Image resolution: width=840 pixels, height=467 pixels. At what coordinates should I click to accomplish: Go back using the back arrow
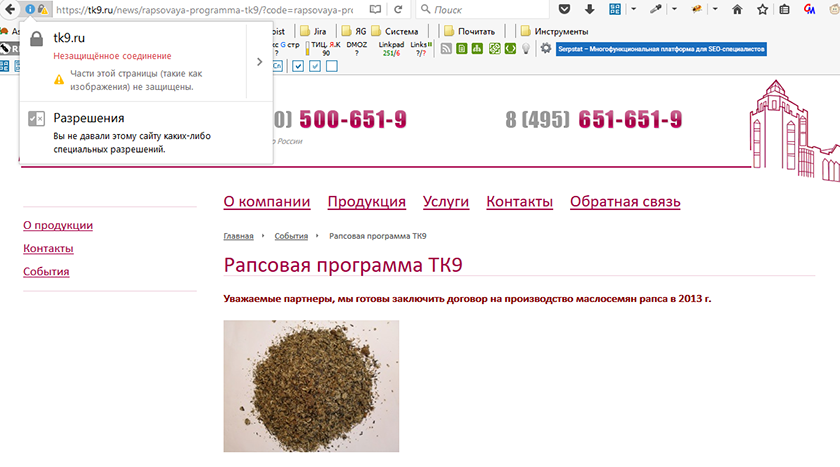(x=10, y=9)
